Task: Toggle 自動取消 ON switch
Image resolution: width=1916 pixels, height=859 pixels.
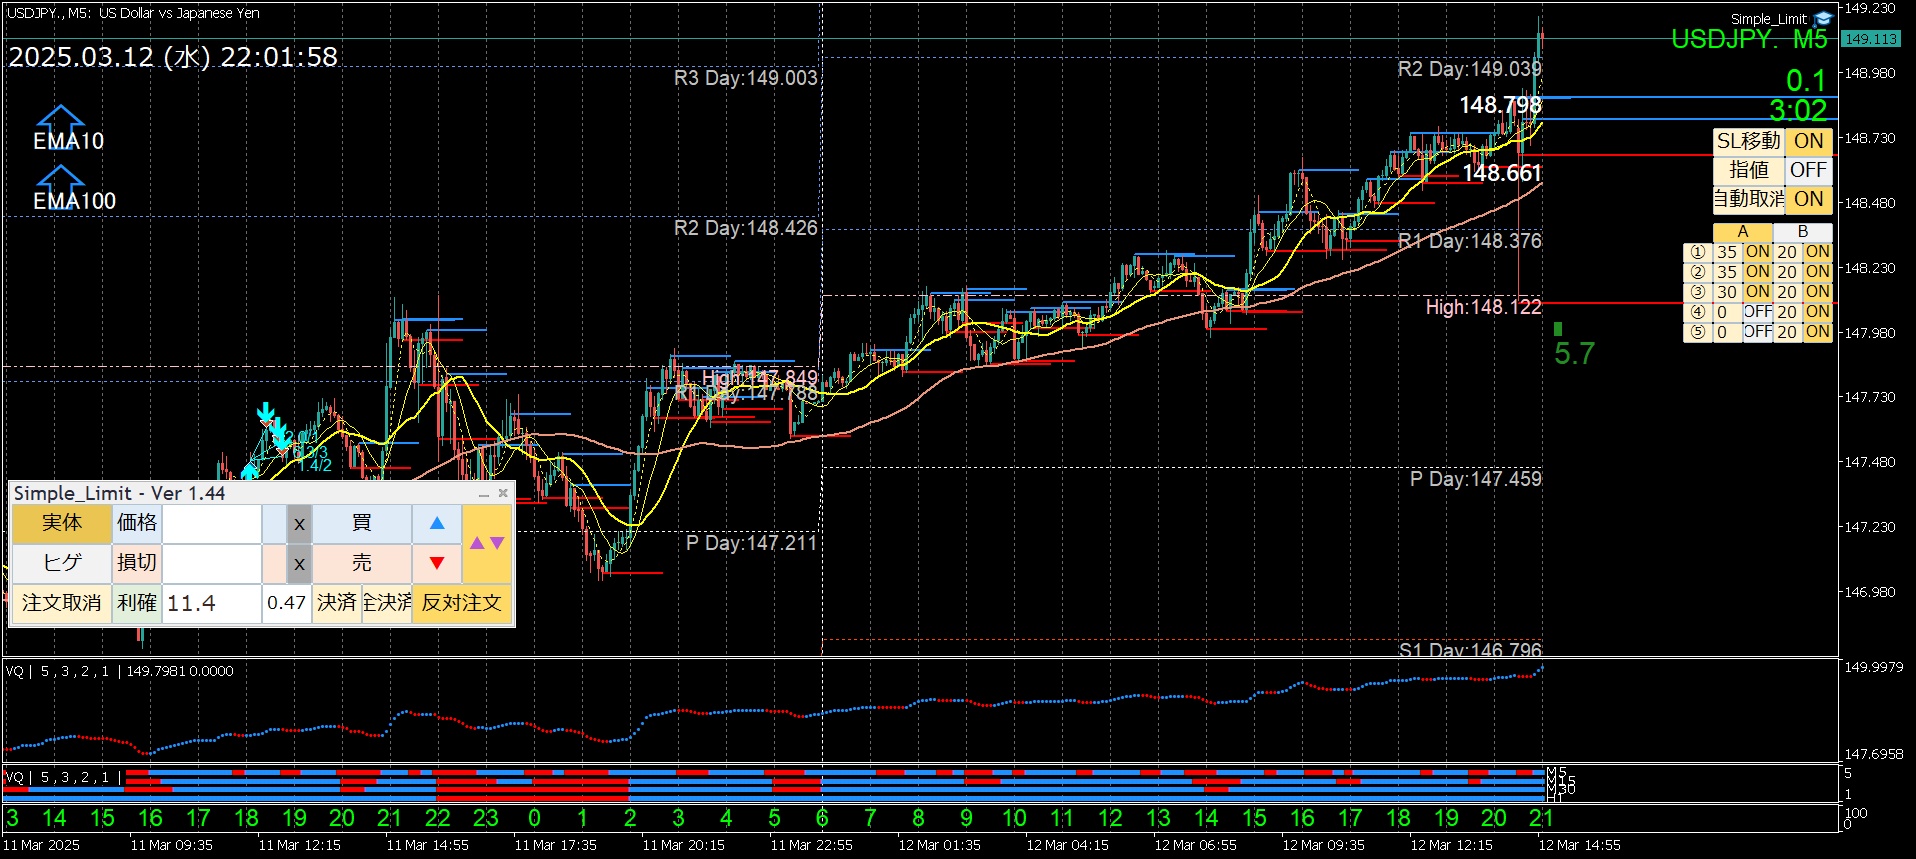Action: tap(1808, 199)
